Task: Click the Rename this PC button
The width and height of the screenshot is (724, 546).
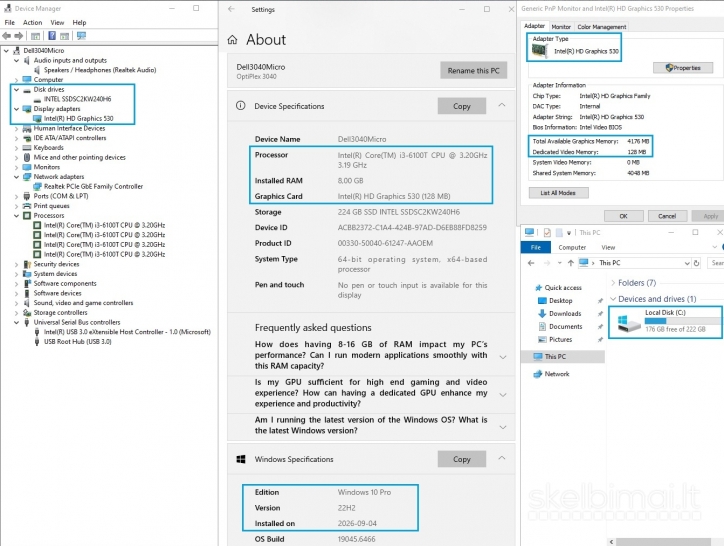Action: pos(473,70)
